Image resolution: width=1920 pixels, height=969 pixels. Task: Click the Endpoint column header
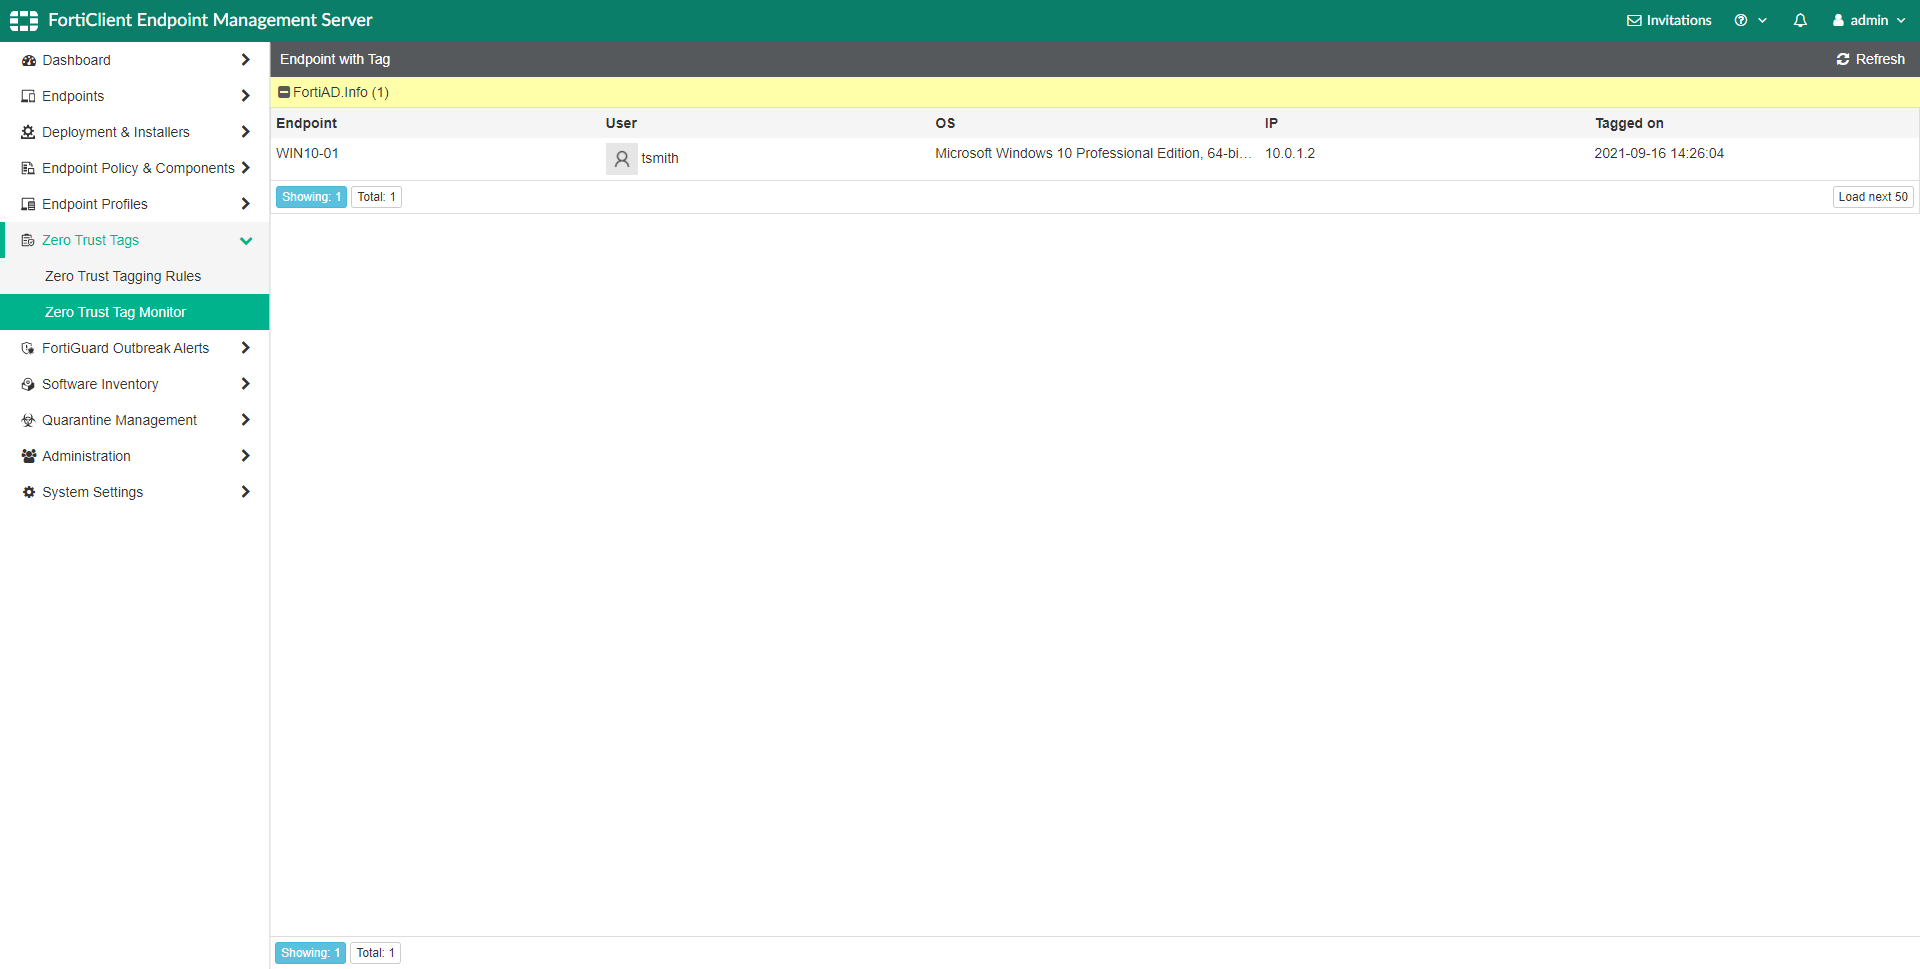pos(306,123)
